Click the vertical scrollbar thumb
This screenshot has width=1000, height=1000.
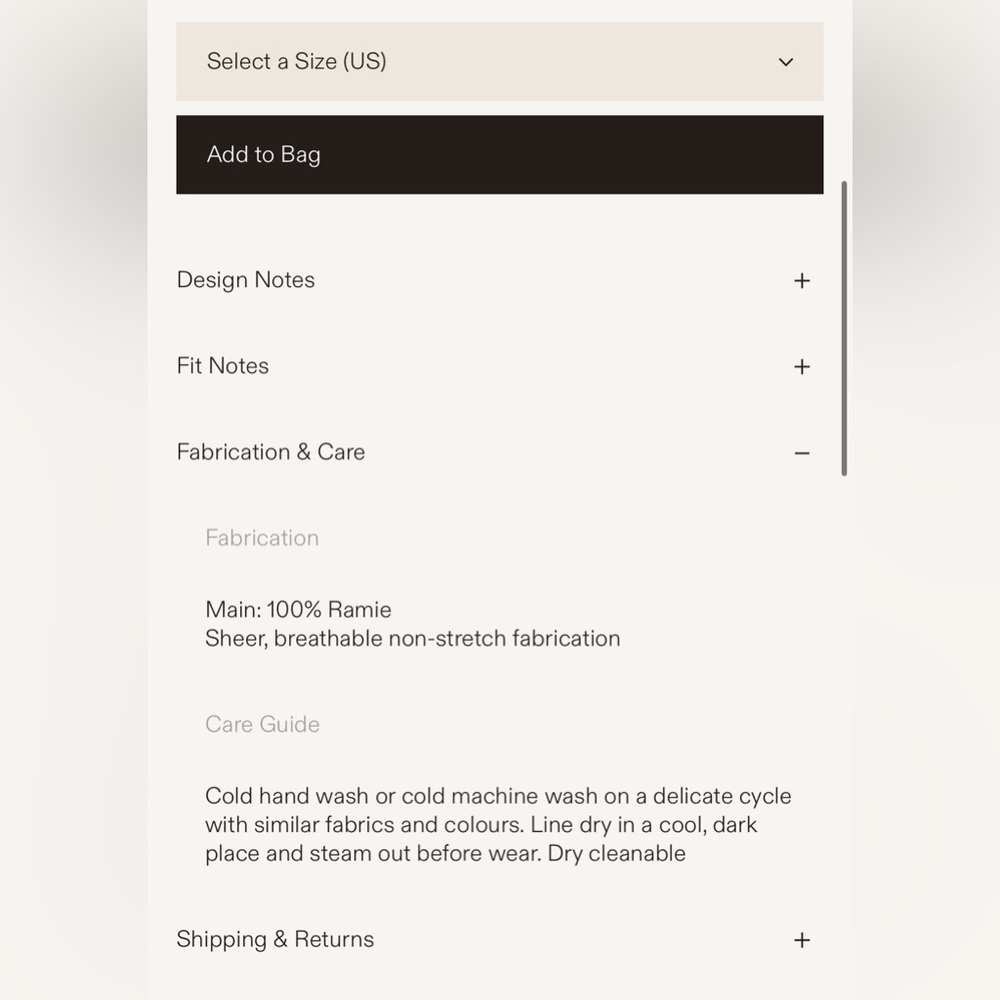coord(844,328)
